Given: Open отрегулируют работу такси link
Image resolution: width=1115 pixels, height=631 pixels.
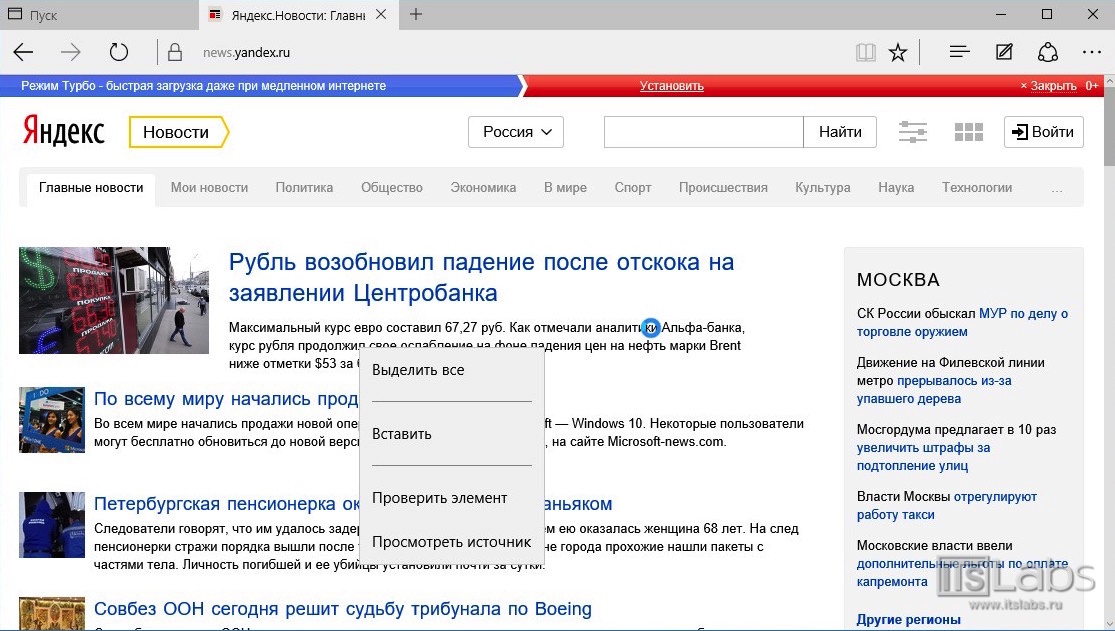Looking at the screenshot, I should pos(946,506).
